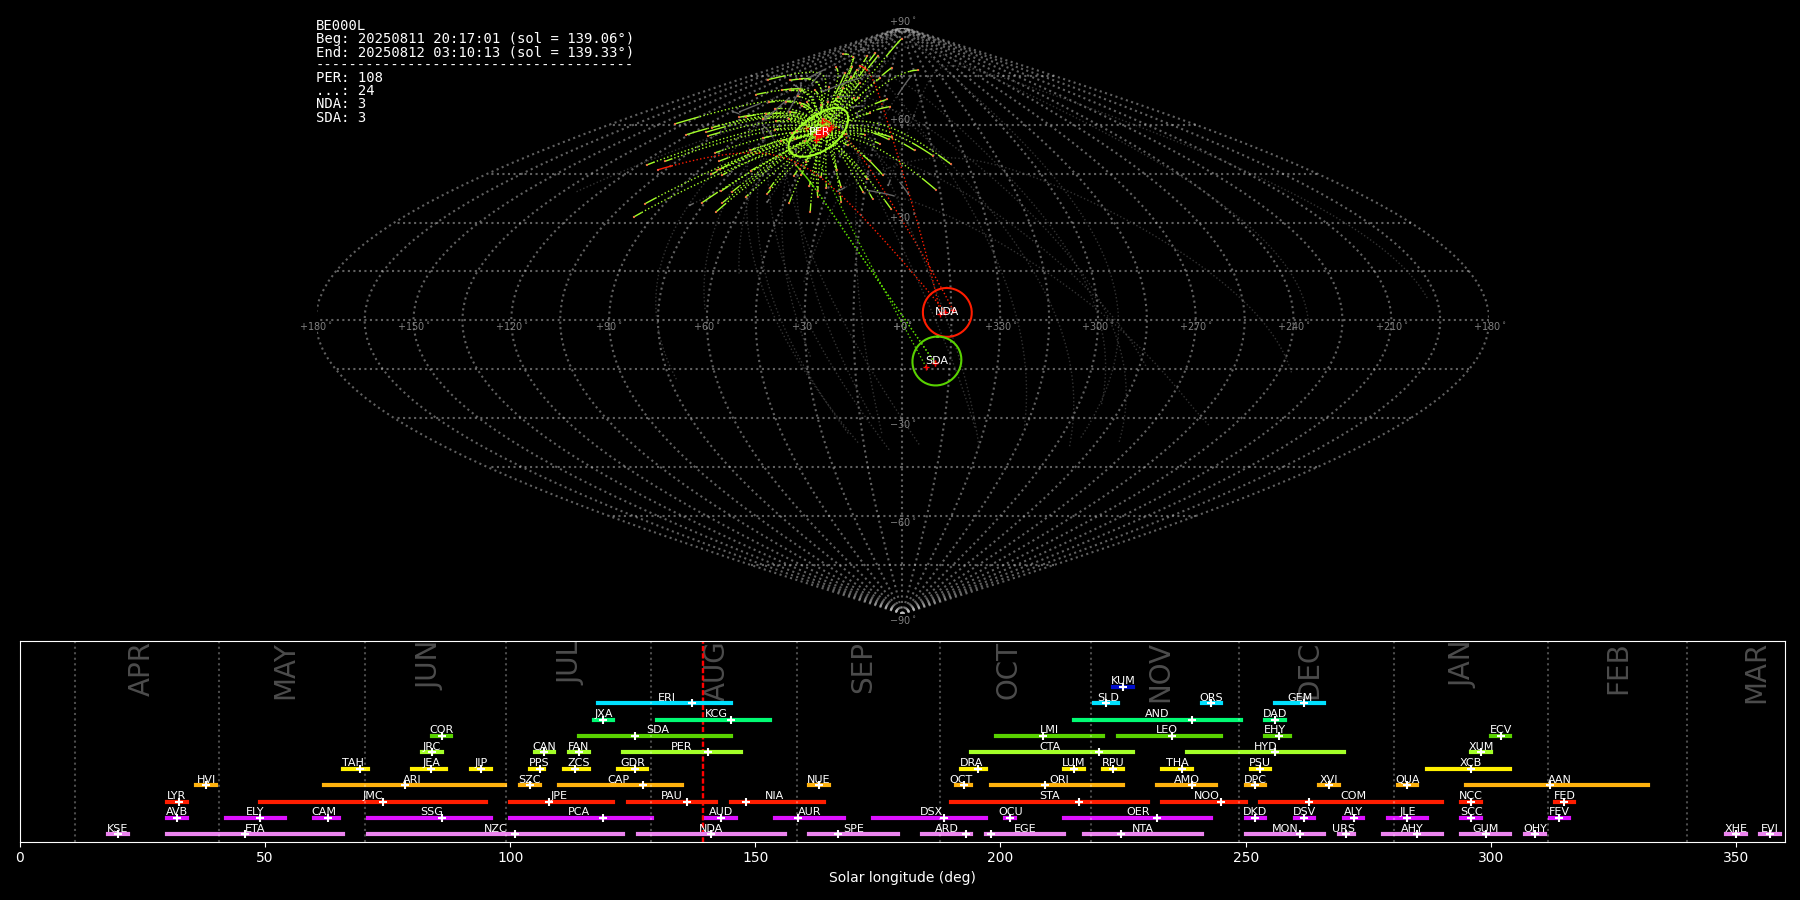Click the green AND shower bar

point(1157,720)
